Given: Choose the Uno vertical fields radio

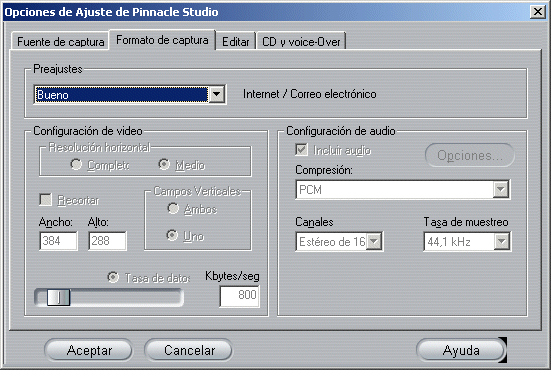Looking at the screenshot, I should [172, 235].
